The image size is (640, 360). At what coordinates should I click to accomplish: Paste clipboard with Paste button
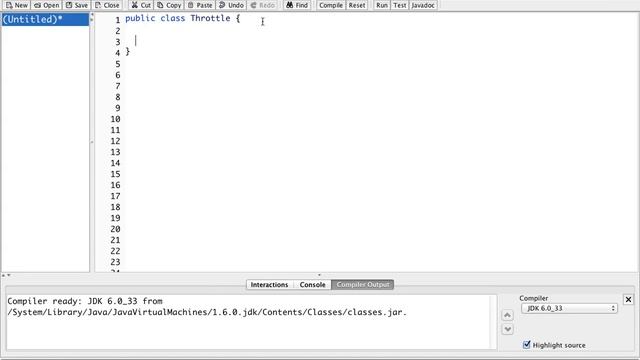point(200,5)
